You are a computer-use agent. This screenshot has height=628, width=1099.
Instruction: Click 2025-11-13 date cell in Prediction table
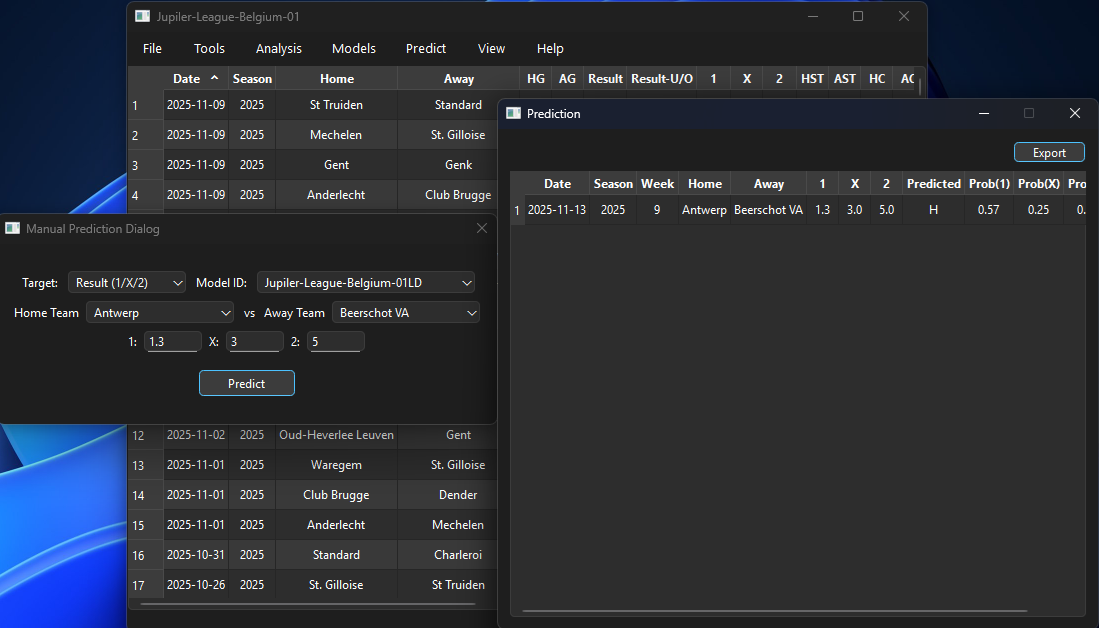[557, 210]
